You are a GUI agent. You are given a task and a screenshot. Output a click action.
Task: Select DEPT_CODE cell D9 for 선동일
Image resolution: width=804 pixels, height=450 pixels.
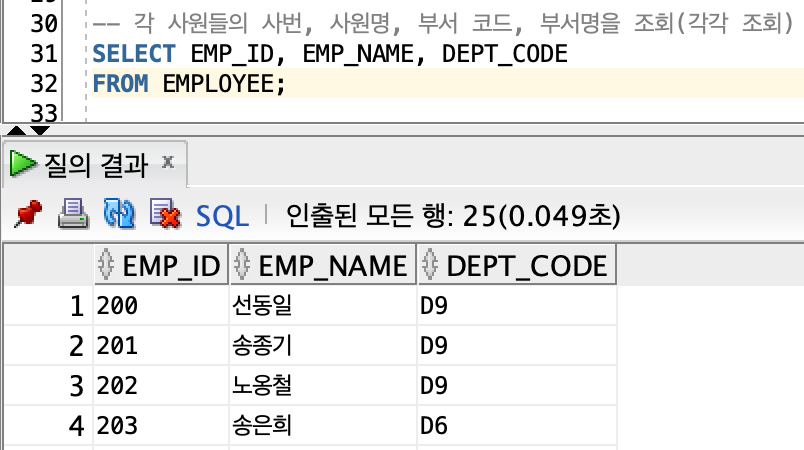(x=517, y=305)
